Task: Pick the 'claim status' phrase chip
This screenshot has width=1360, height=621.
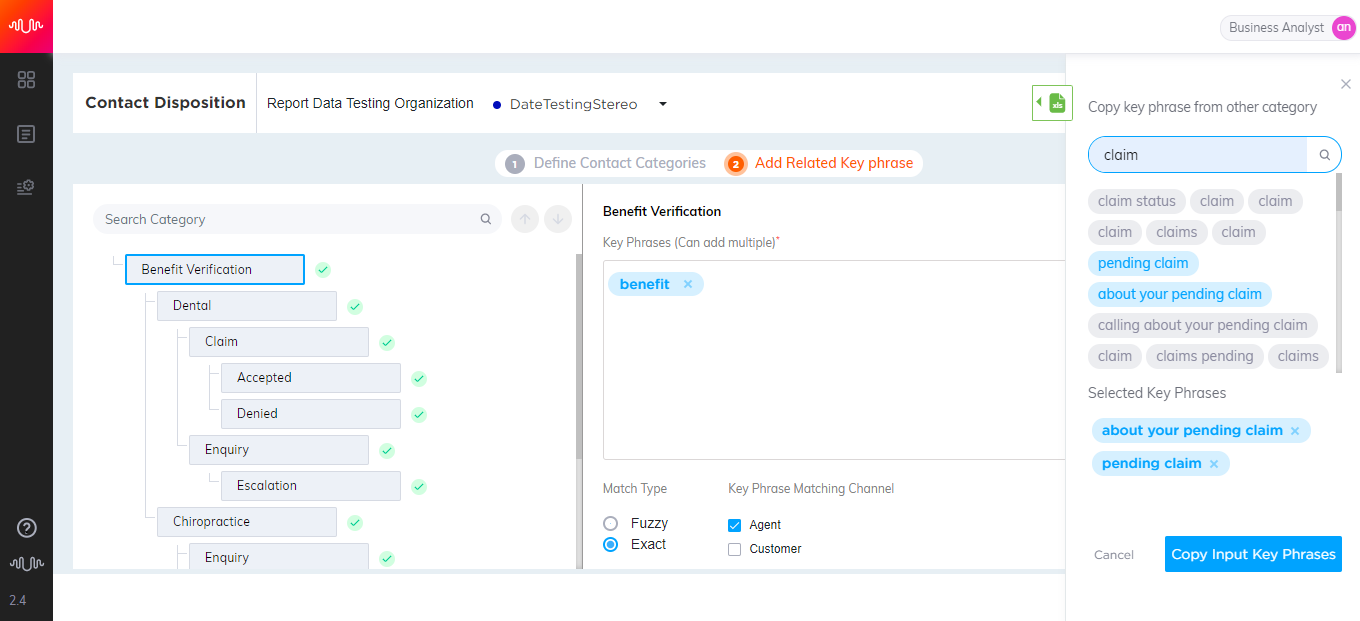Action: tap(1137, 201)
